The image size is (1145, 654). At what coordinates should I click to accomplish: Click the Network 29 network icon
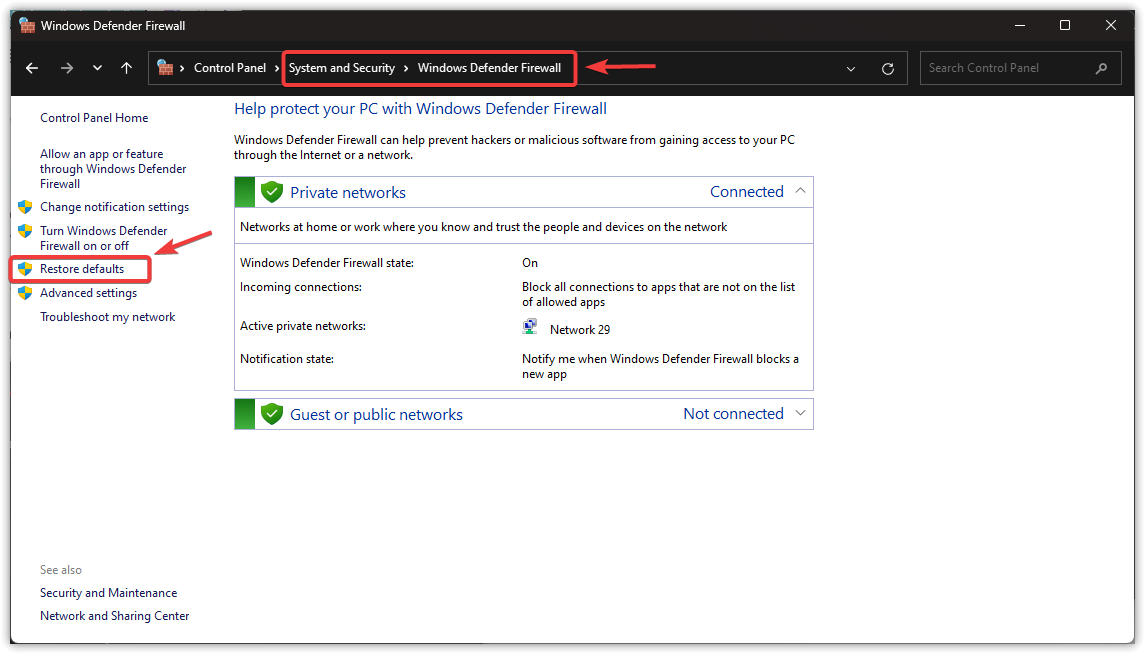(529, 325)
